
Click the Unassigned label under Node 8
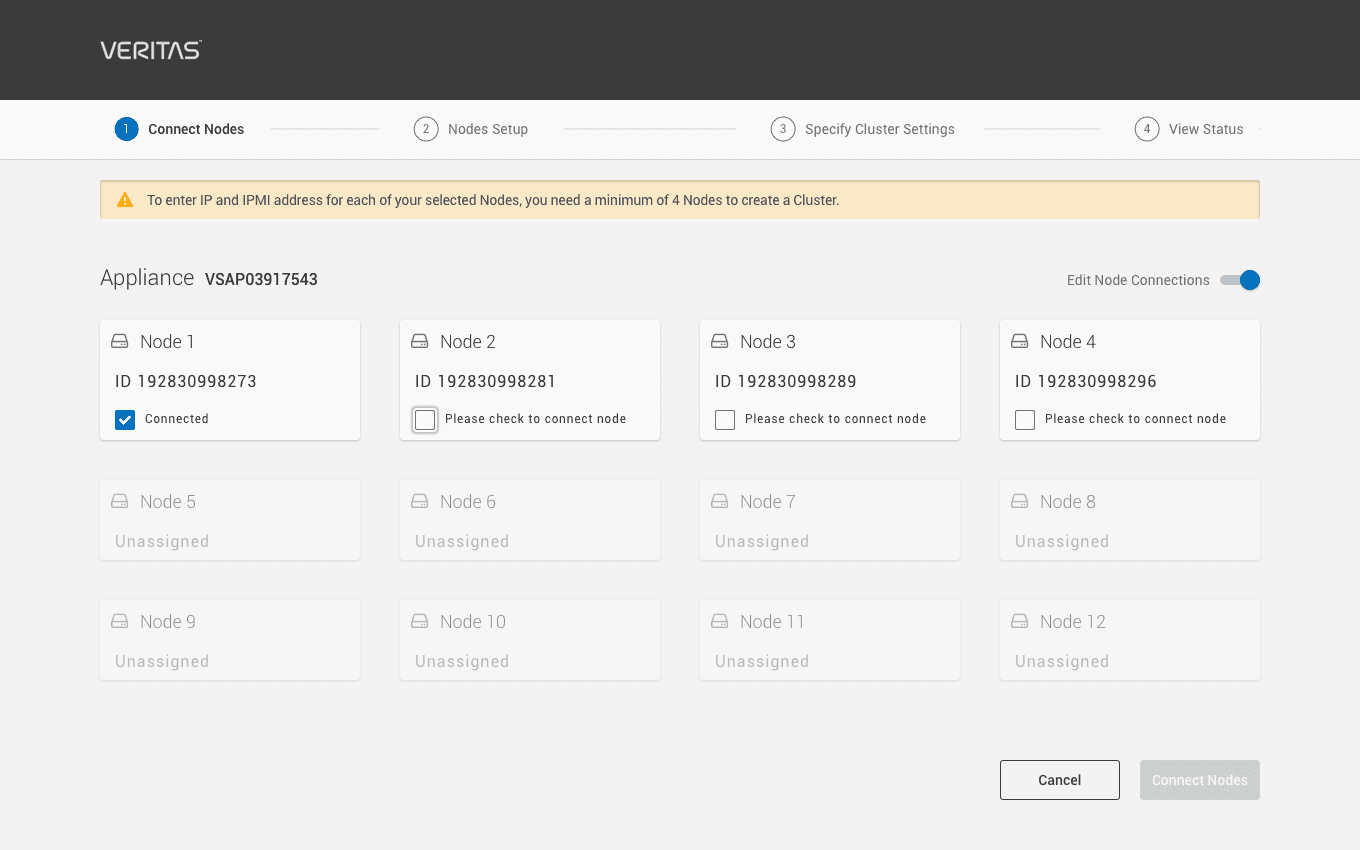coord(1062,542)
